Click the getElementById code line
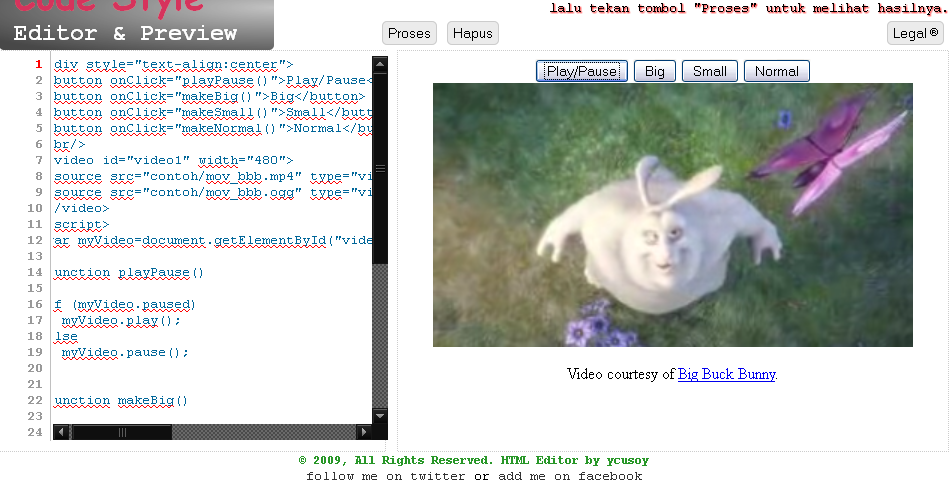This screenshot has width=949, height=487. [x=212, y=240]
